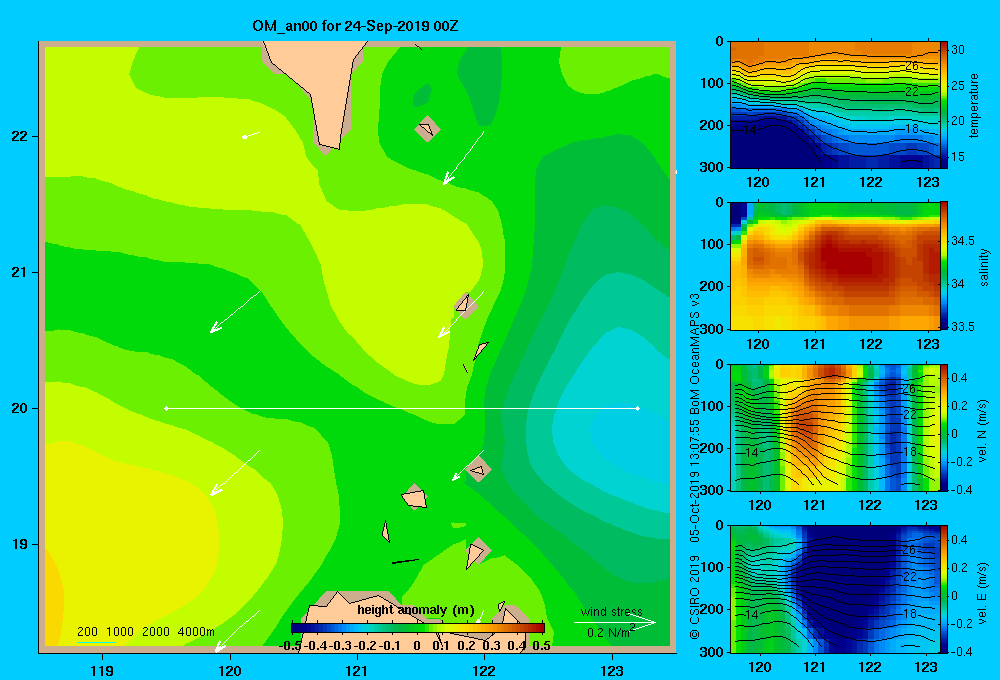Open the salinity depth section plot
The height and width of the screenshot is (680, 1000).
point(835,266)
